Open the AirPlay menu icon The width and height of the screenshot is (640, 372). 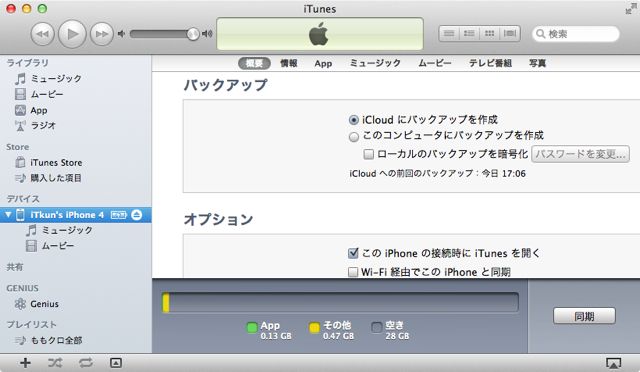[613, 363]
